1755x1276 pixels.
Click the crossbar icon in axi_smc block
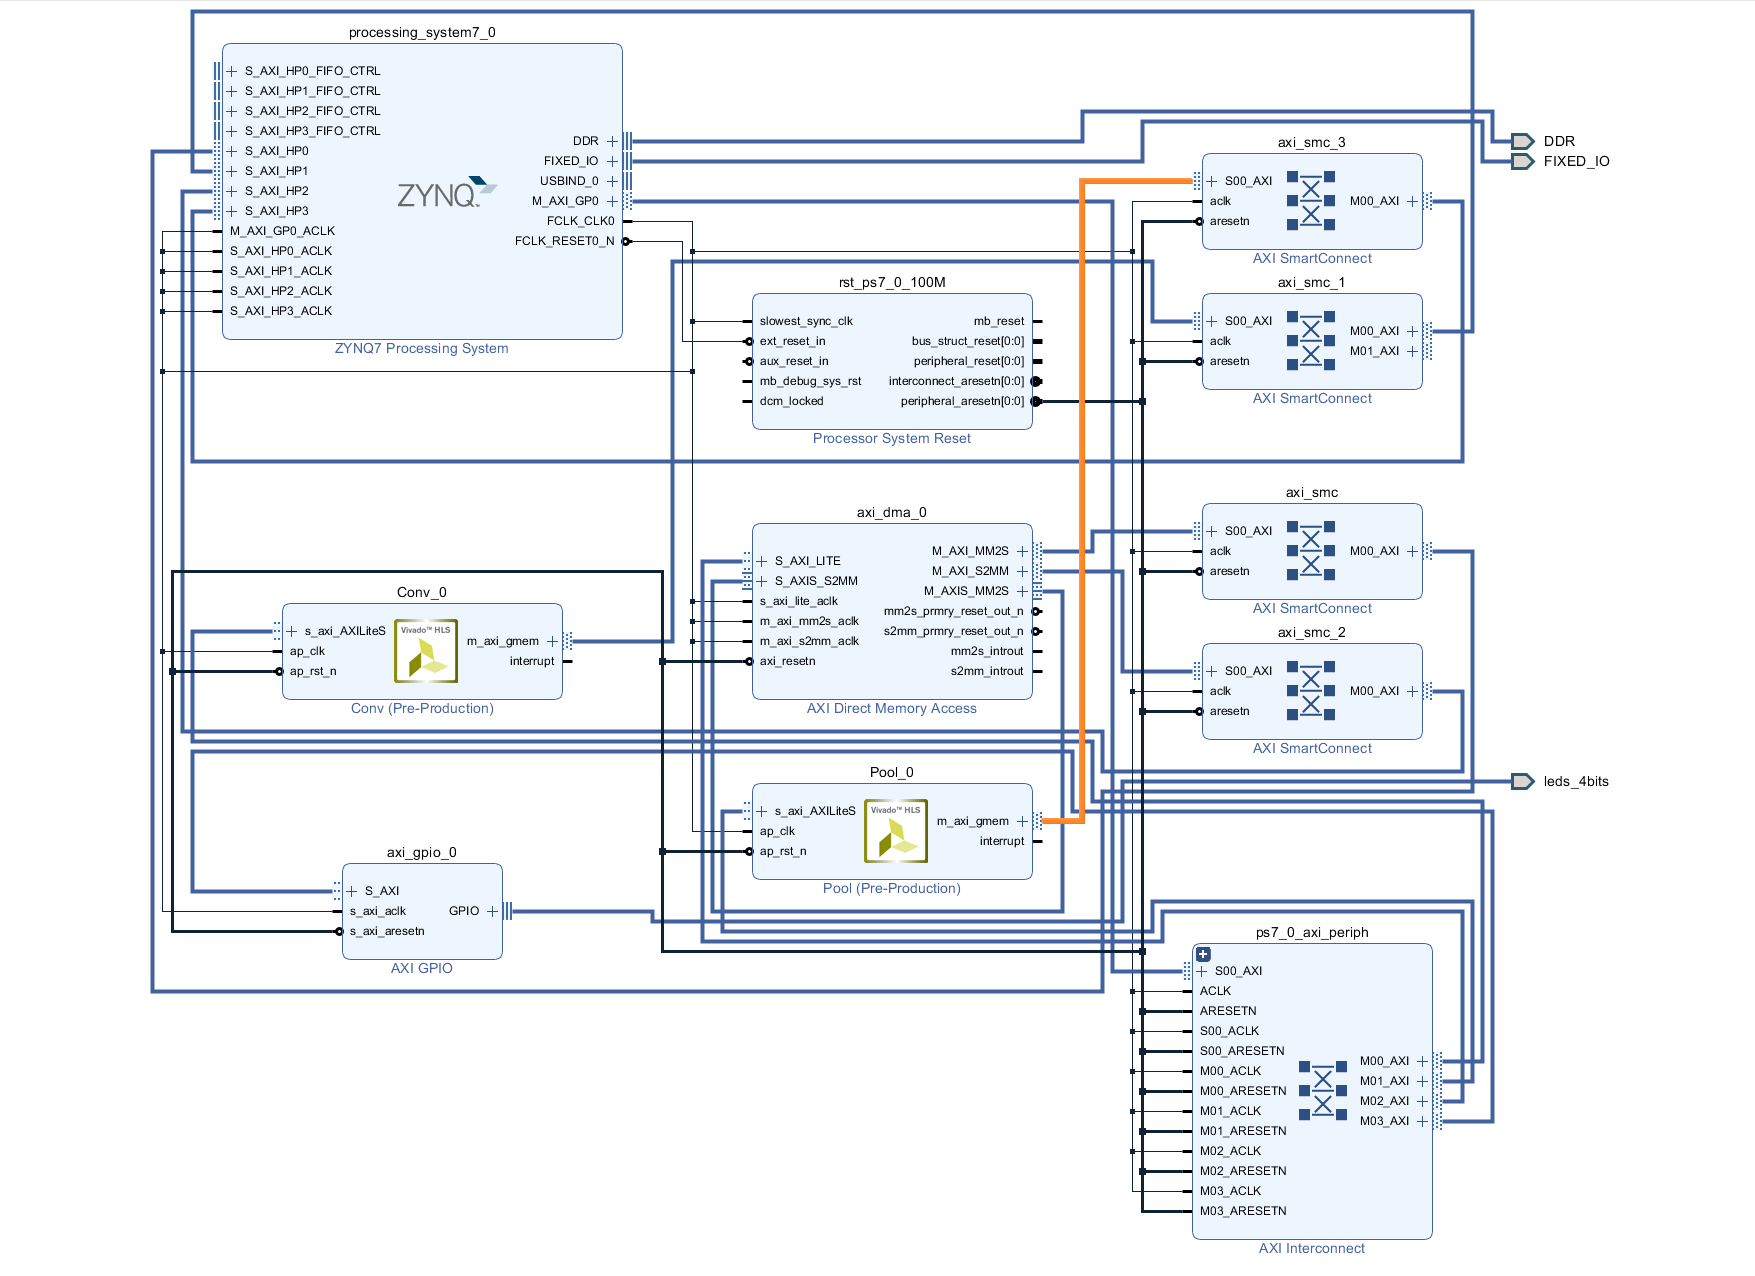click(1311, 551)
